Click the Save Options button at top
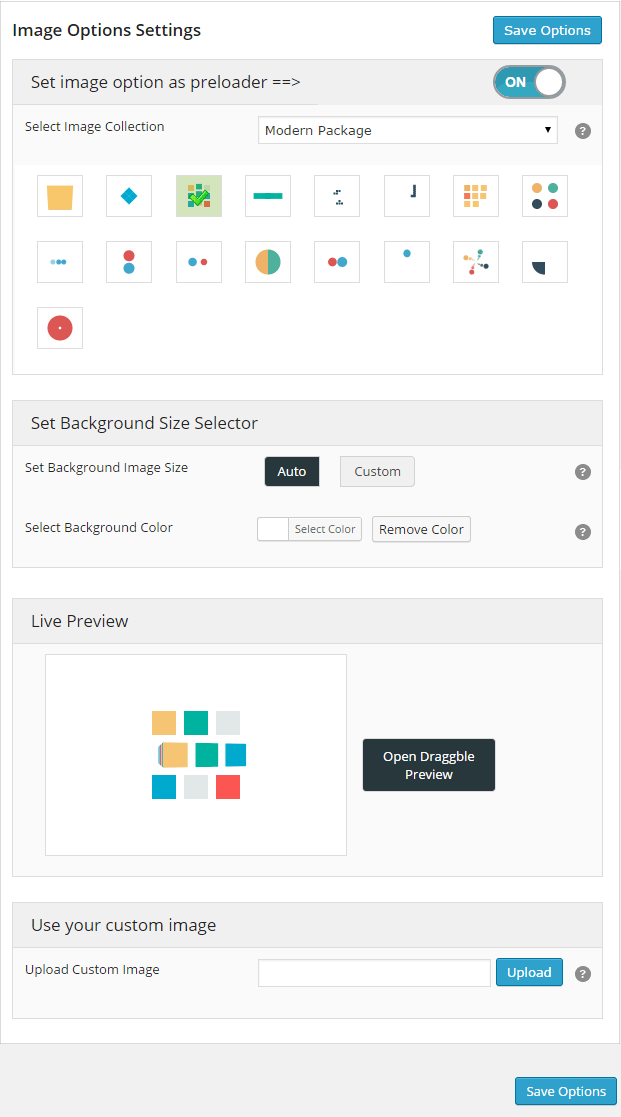The height and width of the screenshot is (1117, 621). [x=547, y=30]
